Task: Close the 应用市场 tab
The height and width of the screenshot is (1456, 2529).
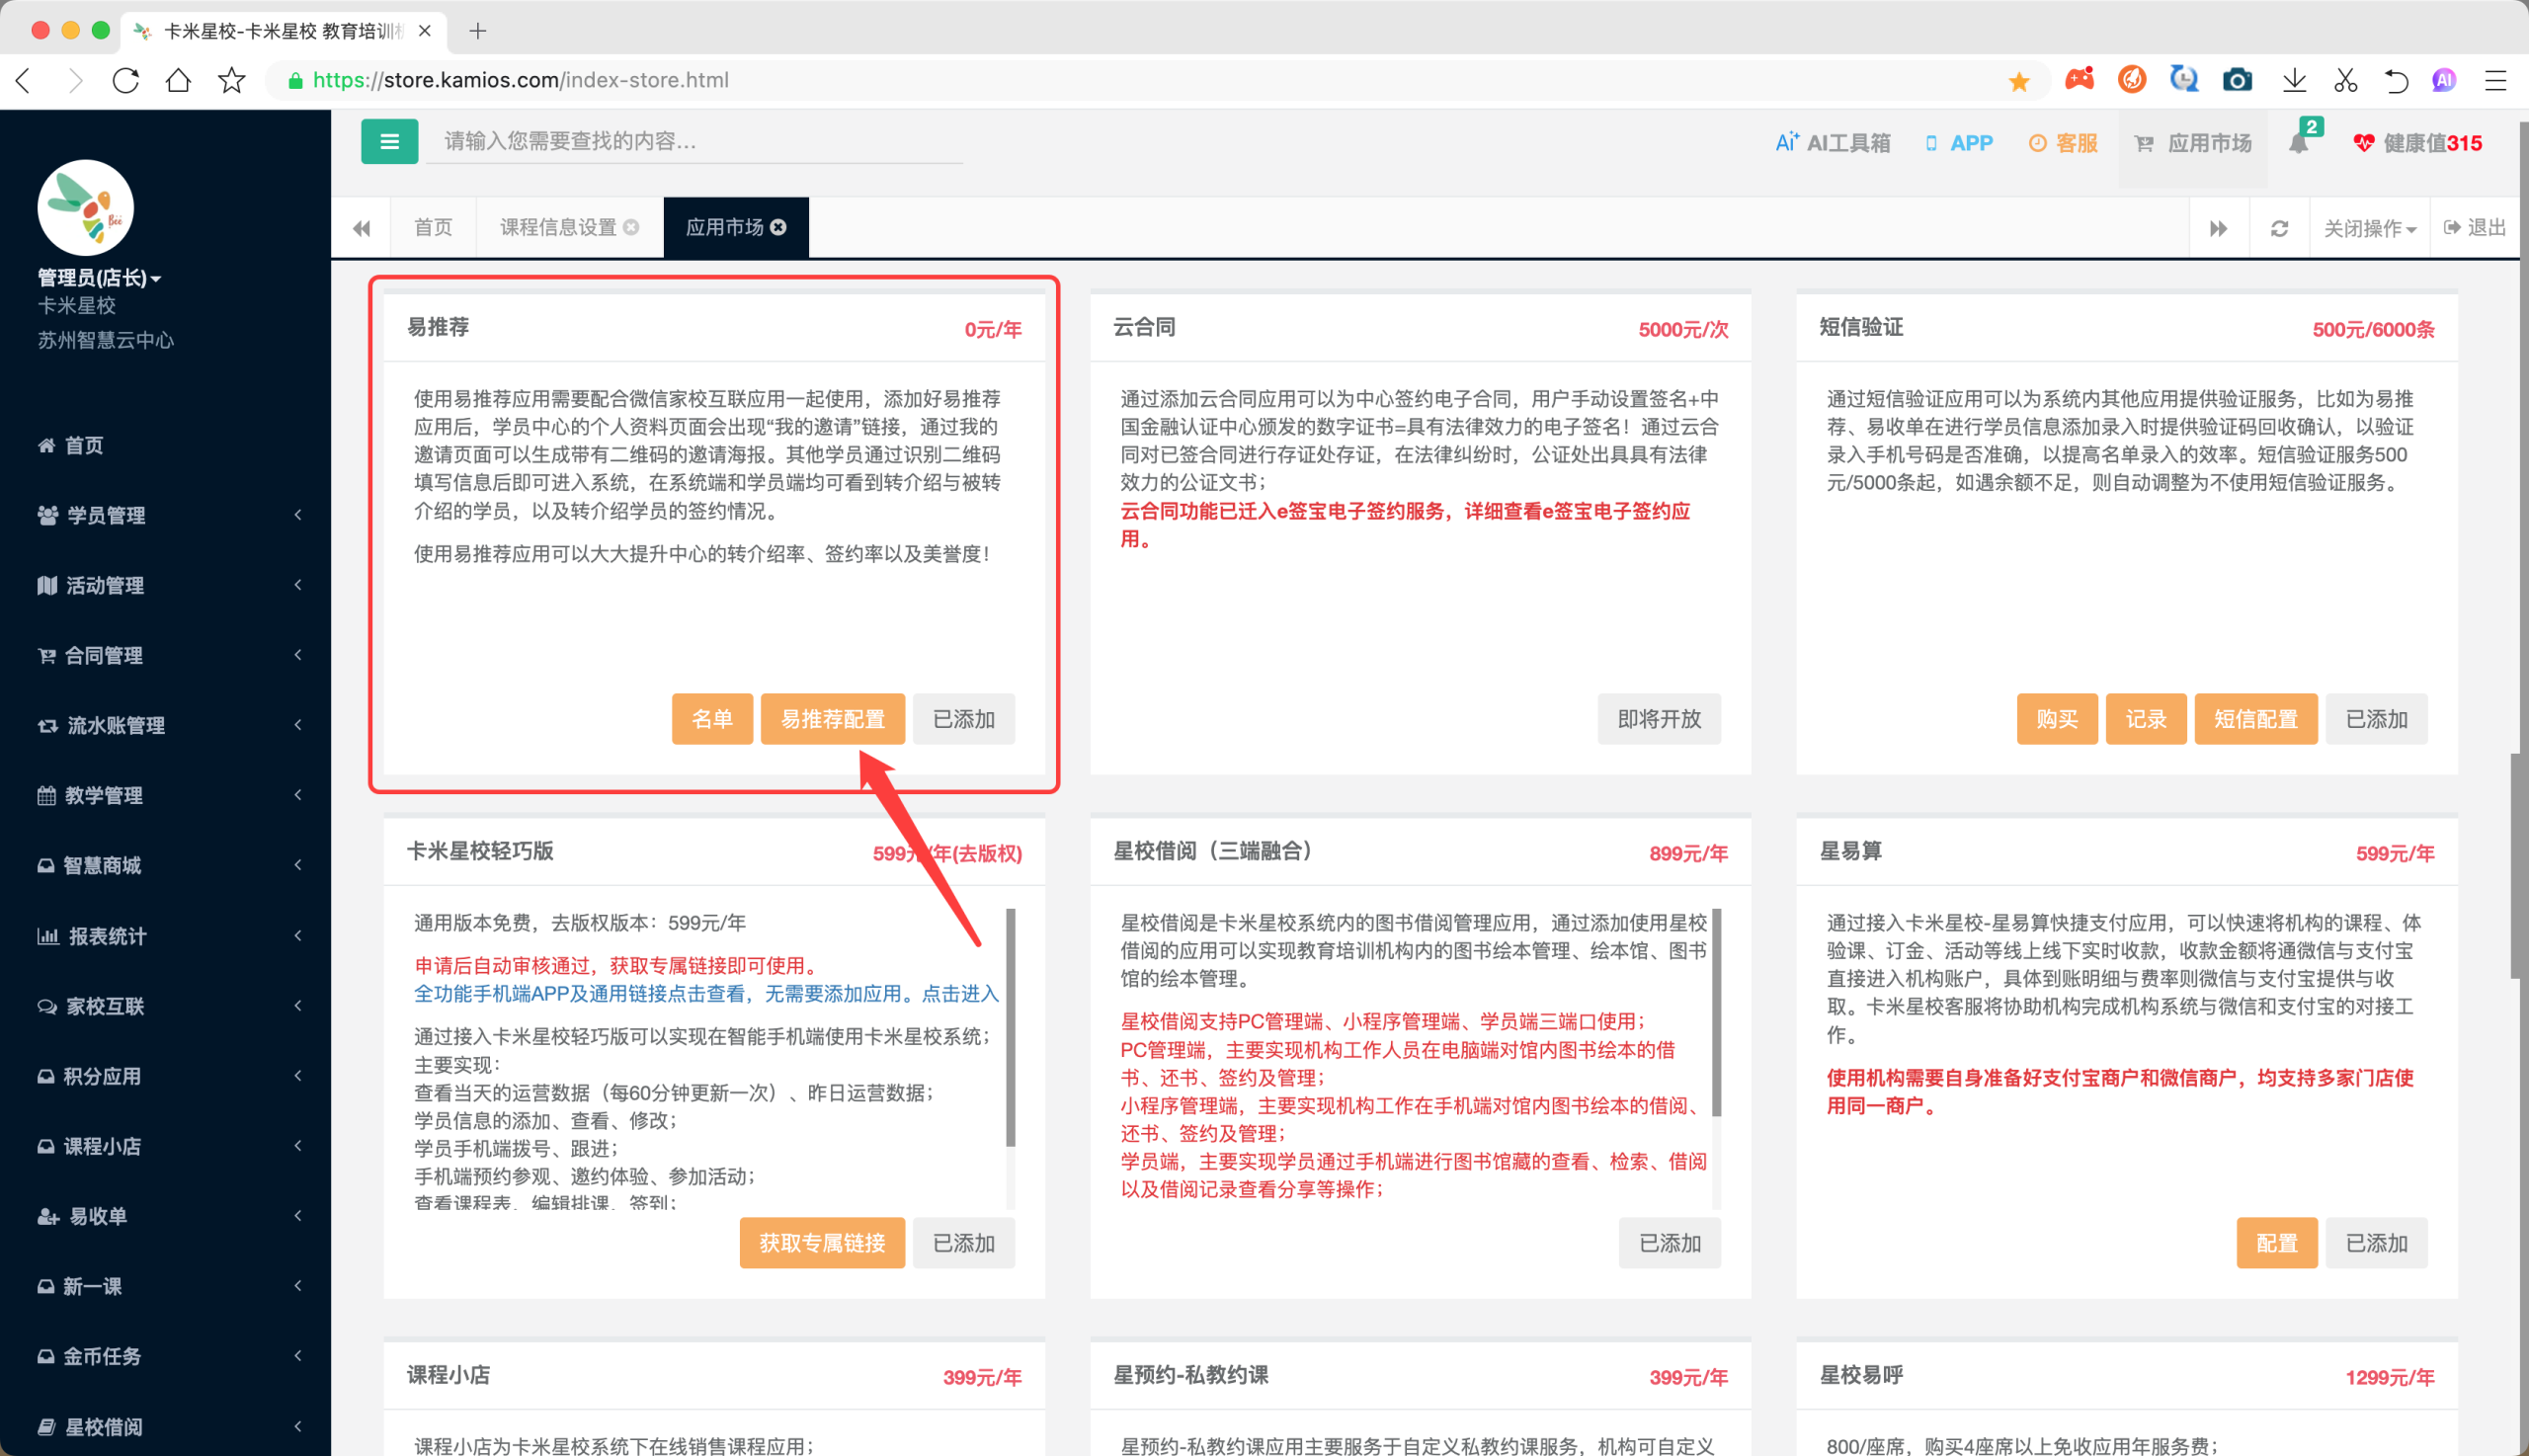Action: [x=778, y=227]
